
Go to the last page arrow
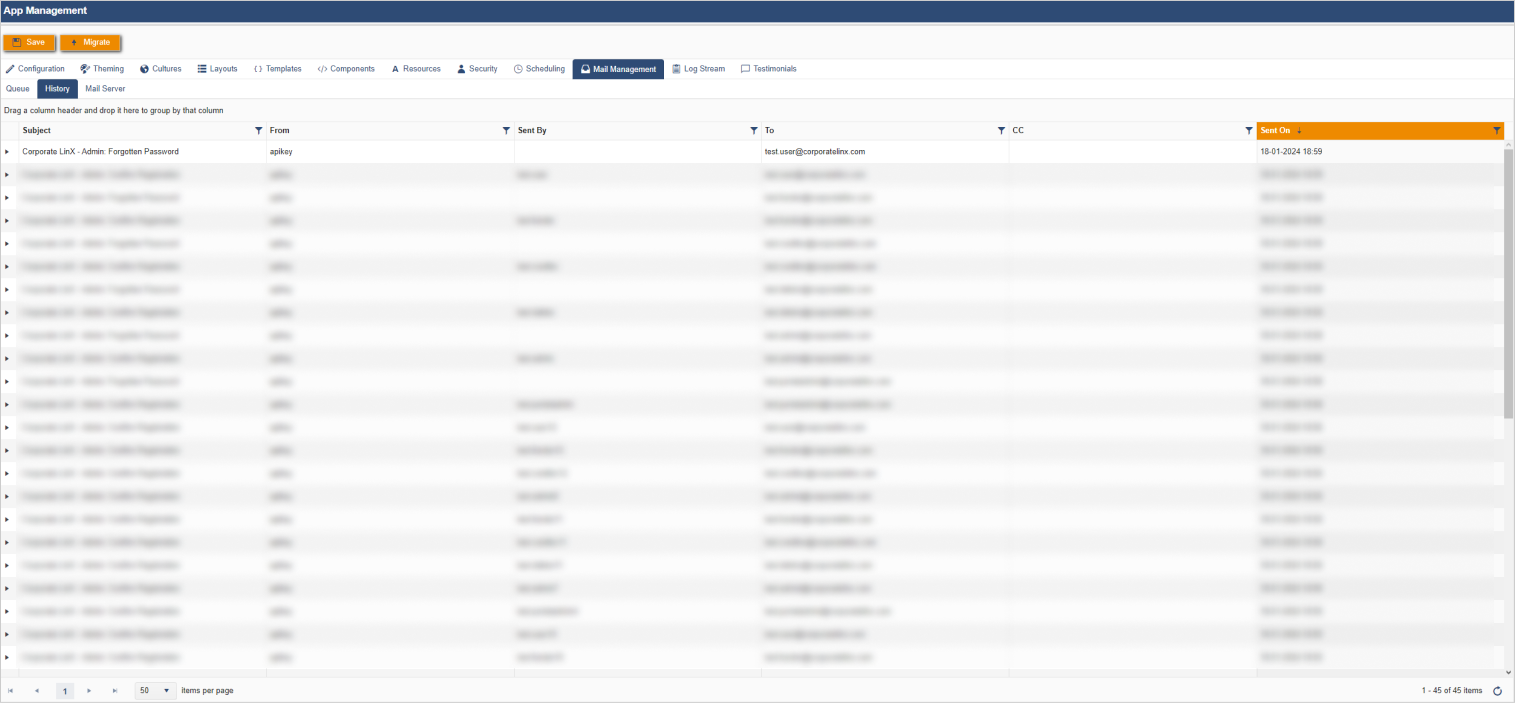click(x=115, y=691)
